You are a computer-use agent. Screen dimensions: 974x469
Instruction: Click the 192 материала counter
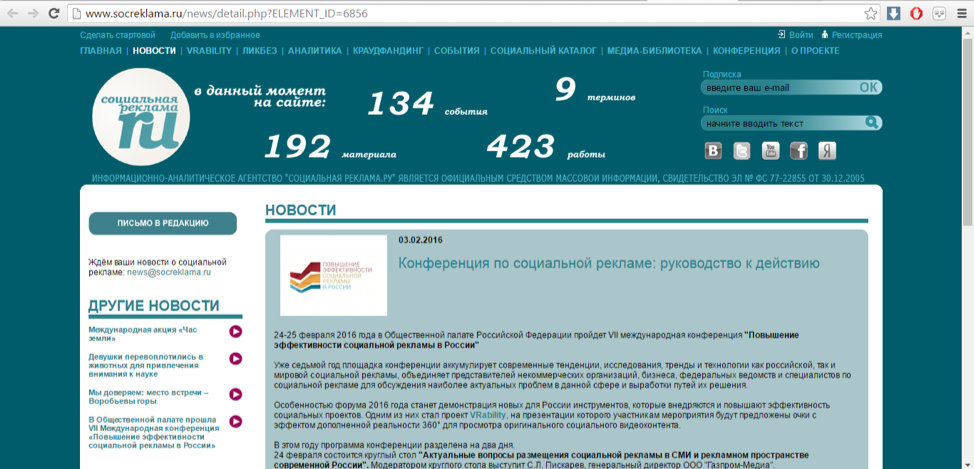330,147
